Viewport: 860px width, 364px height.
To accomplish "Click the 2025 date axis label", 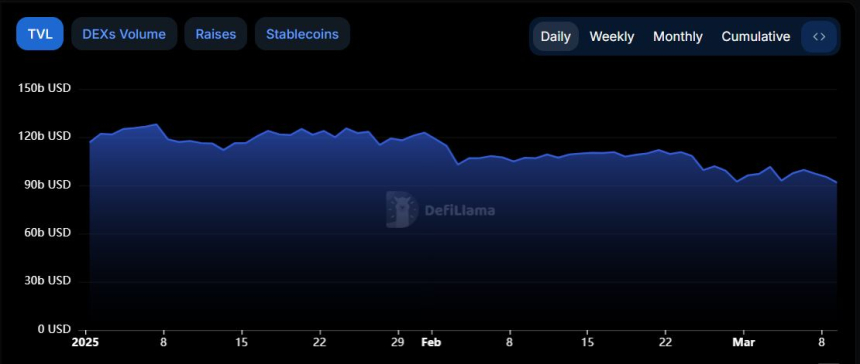I will (x=86, y=343).
